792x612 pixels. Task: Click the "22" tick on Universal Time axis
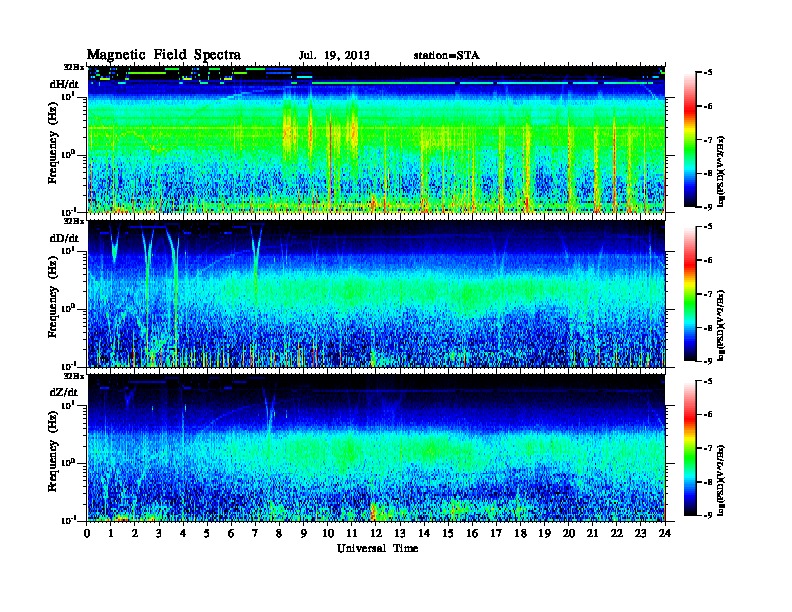617,533
